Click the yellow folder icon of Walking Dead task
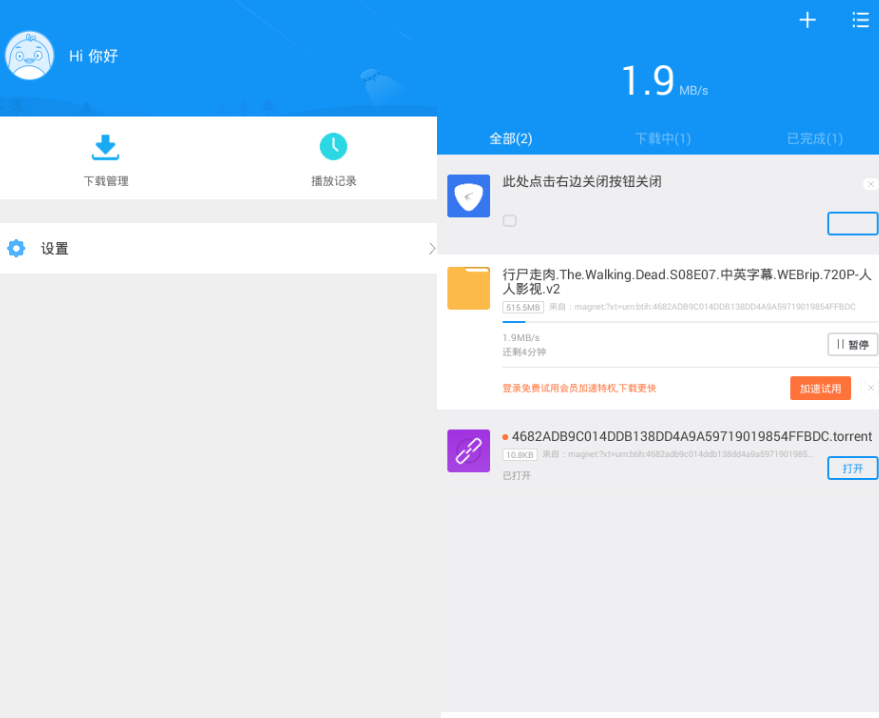The width and height of the screenshot is (879, 718). pyautogui.click(x=468, y=288)
